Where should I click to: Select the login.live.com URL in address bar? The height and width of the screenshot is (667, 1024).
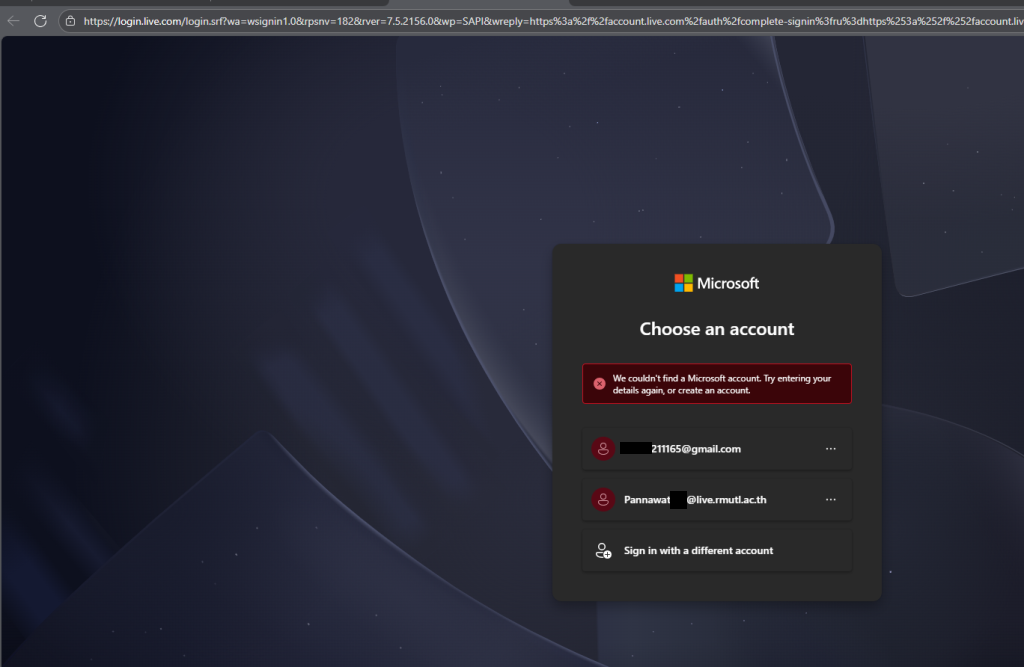pos(552,21)
